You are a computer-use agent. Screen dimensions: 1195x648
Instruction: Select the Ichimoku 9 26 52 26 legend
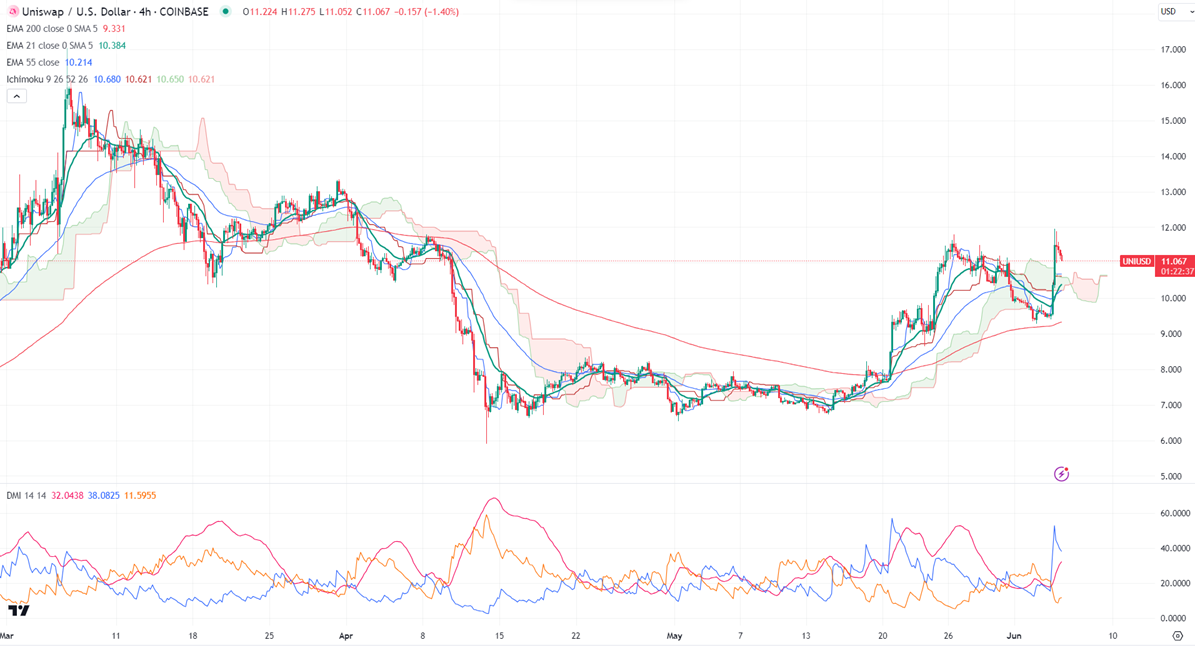(47, 79)
